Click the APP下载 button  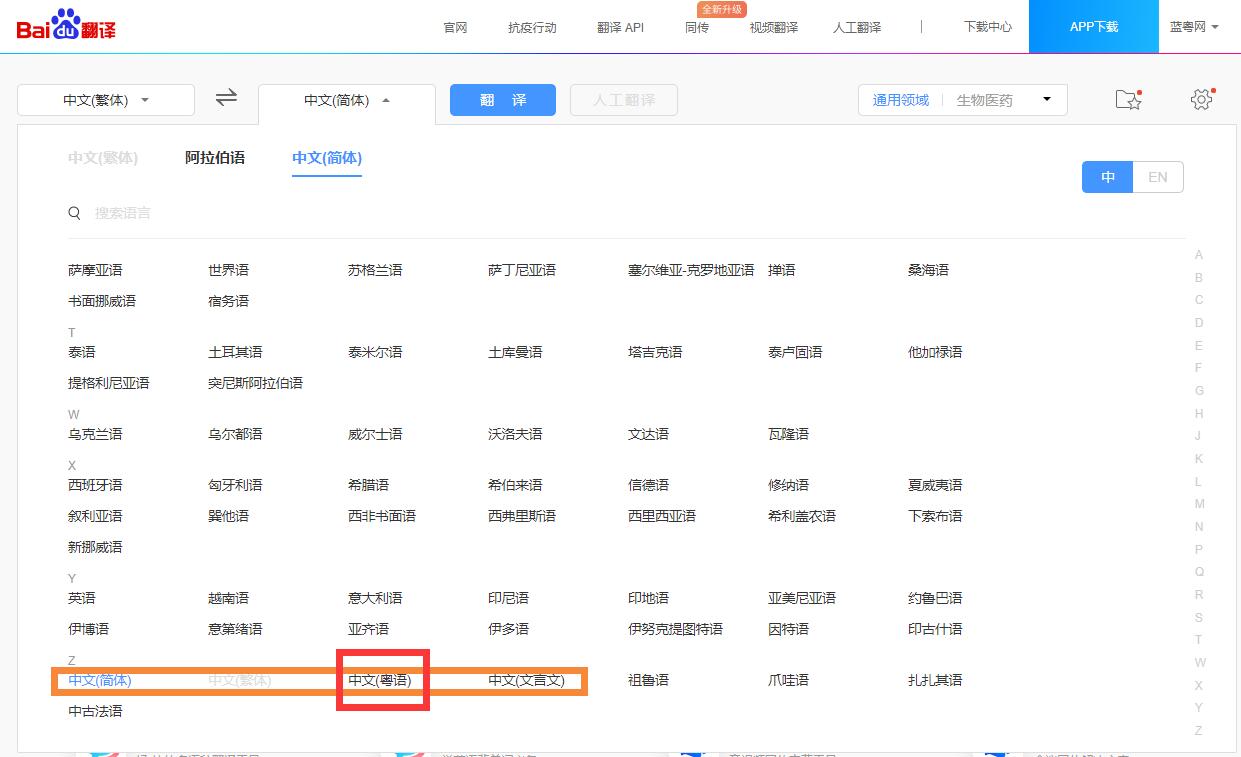pos(1094,27)
